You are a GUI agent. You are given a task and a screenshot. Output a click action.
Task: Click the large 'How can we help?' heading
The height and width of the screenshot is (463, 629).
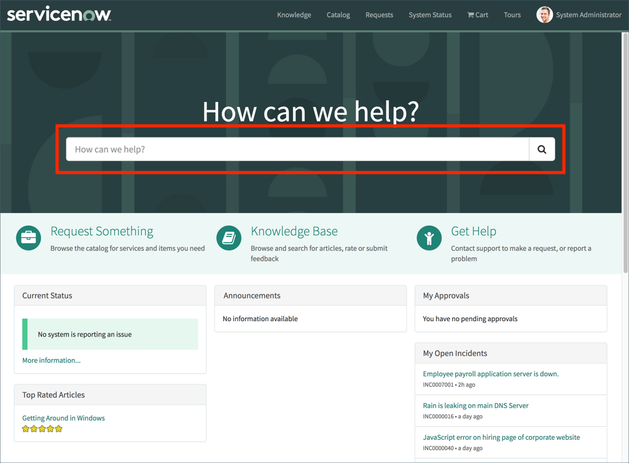[x=310, y=112]
